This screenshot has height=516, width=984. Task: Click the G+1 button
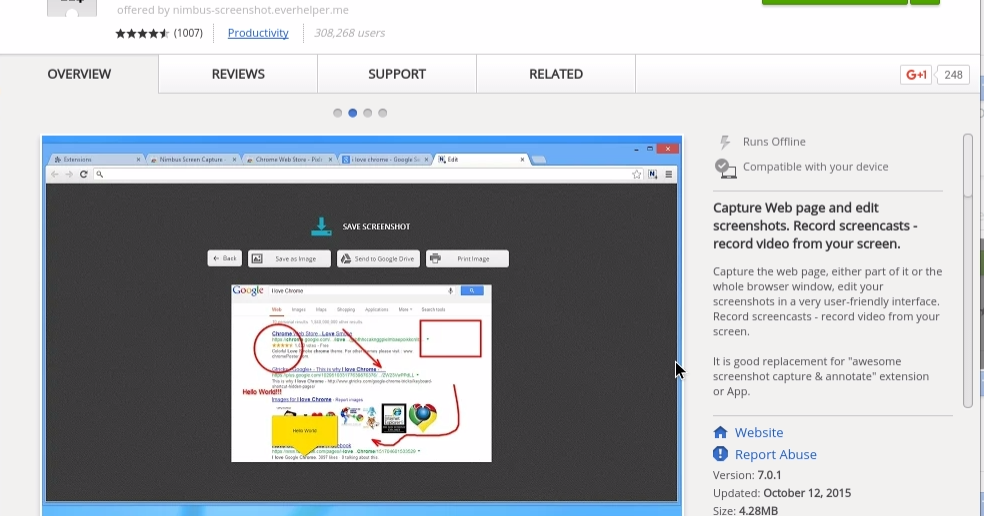[x=916, y=75]
